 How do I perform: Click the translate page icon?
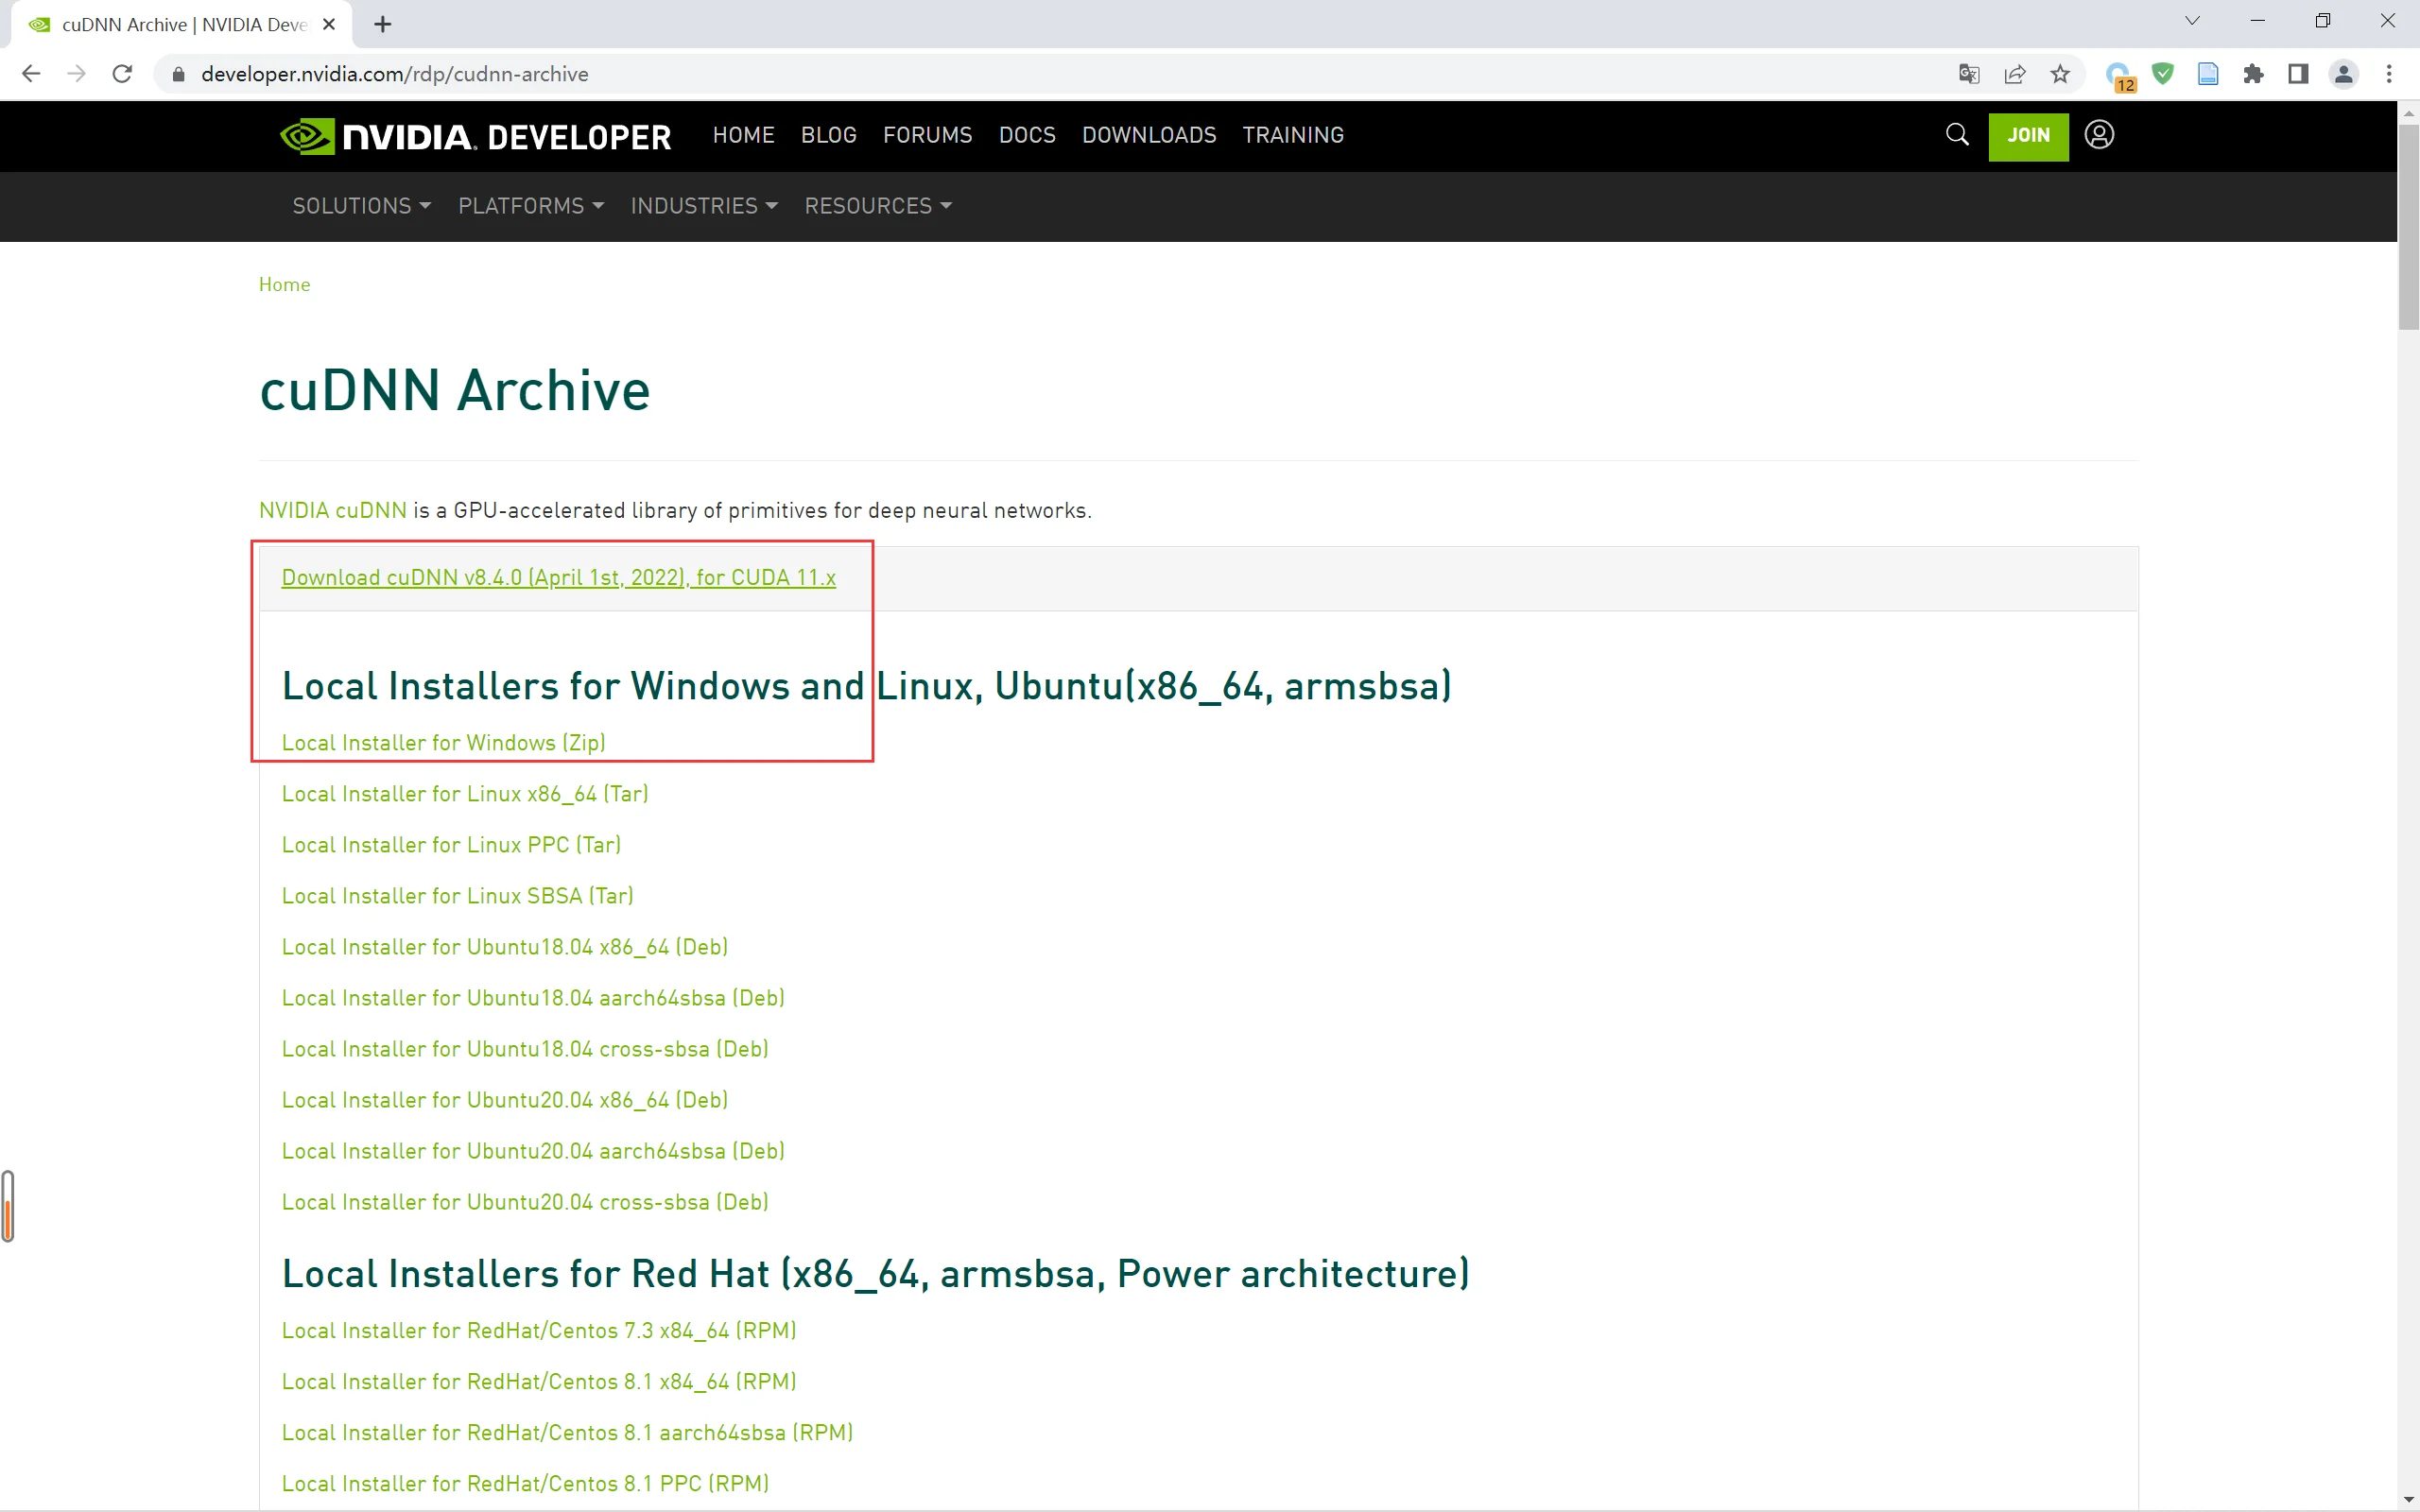pyautogui.click(x=1969, y=74)
